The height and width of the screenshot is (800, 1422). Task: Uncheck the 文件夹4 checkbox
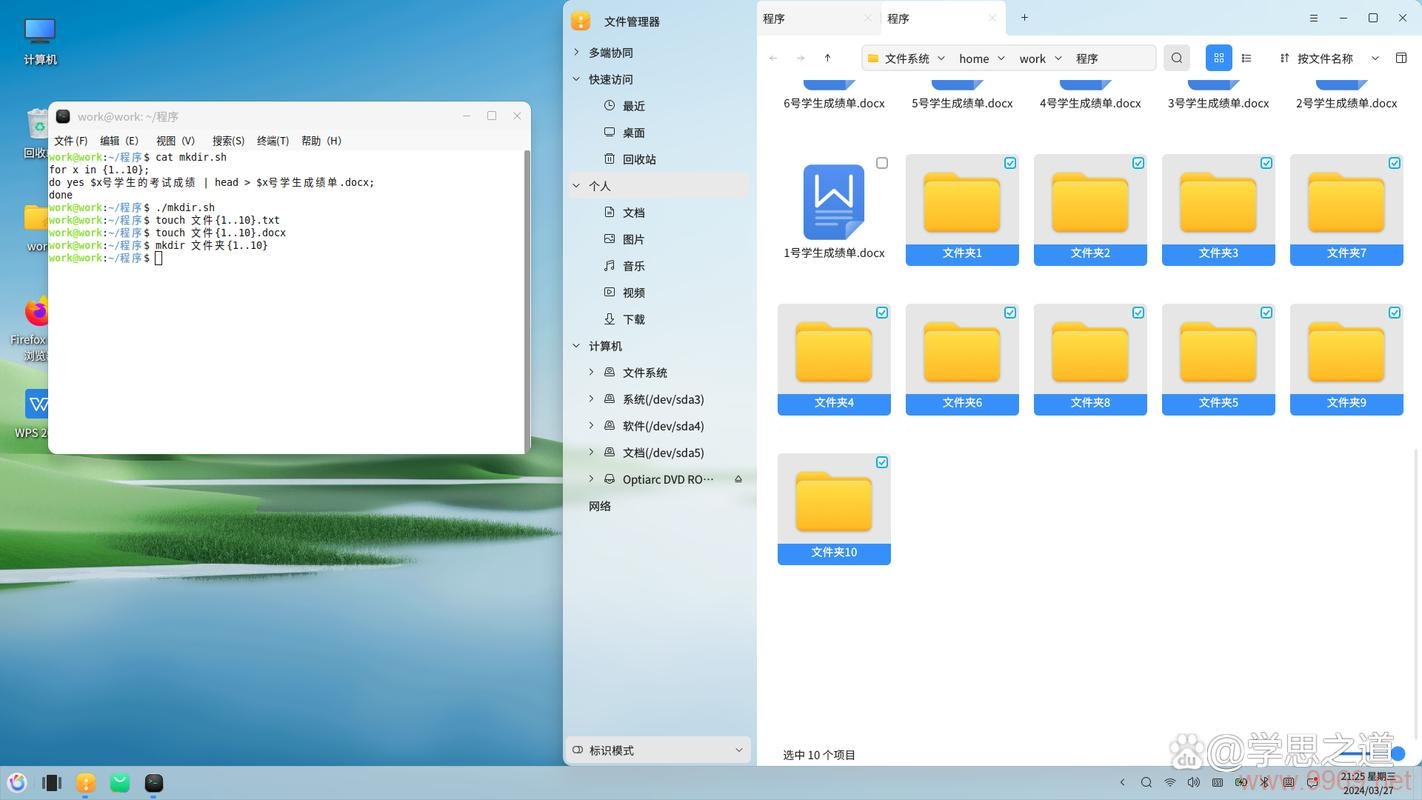(882, 313)
